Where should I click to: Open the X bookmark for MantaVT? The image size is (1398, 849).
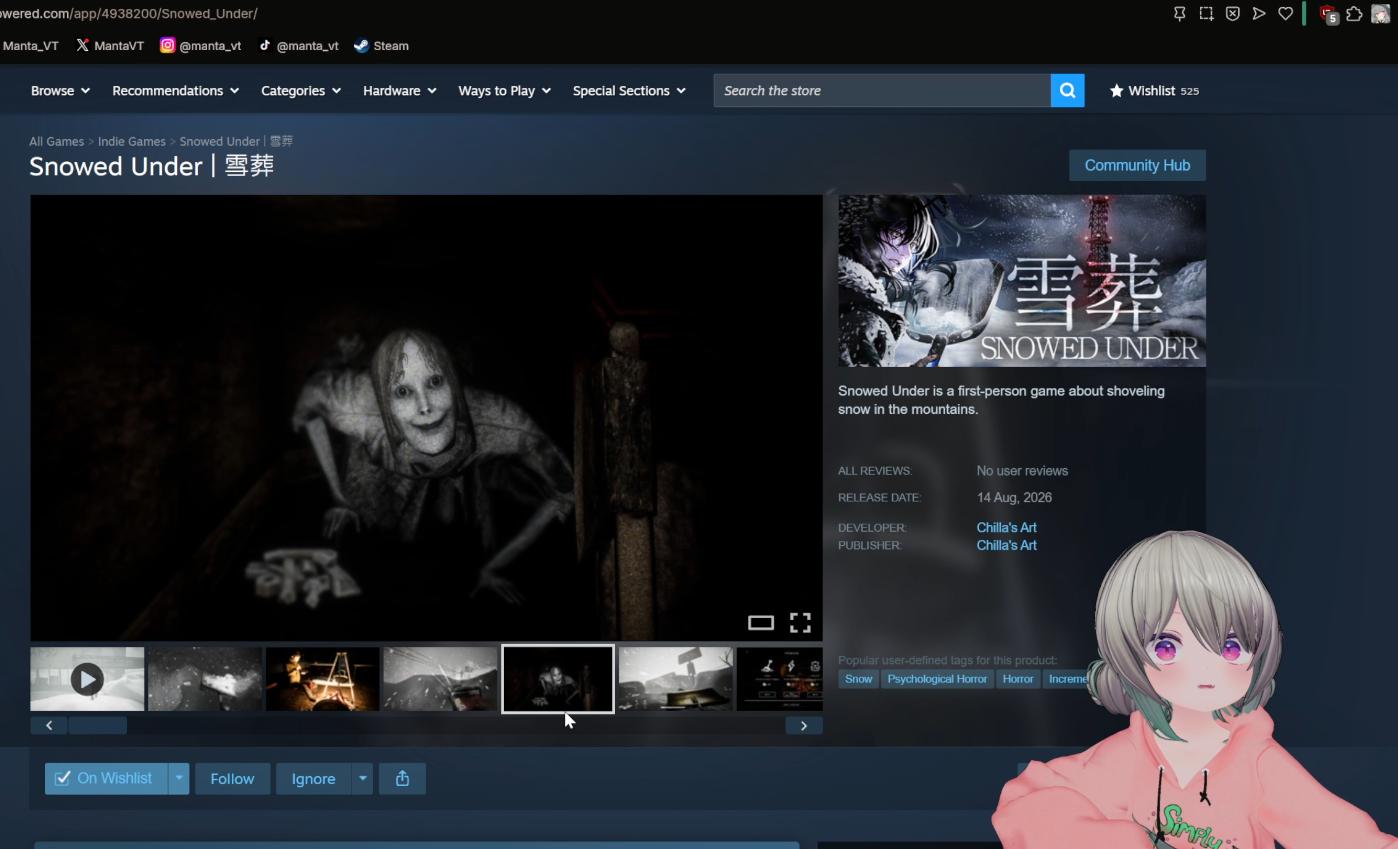110,46
